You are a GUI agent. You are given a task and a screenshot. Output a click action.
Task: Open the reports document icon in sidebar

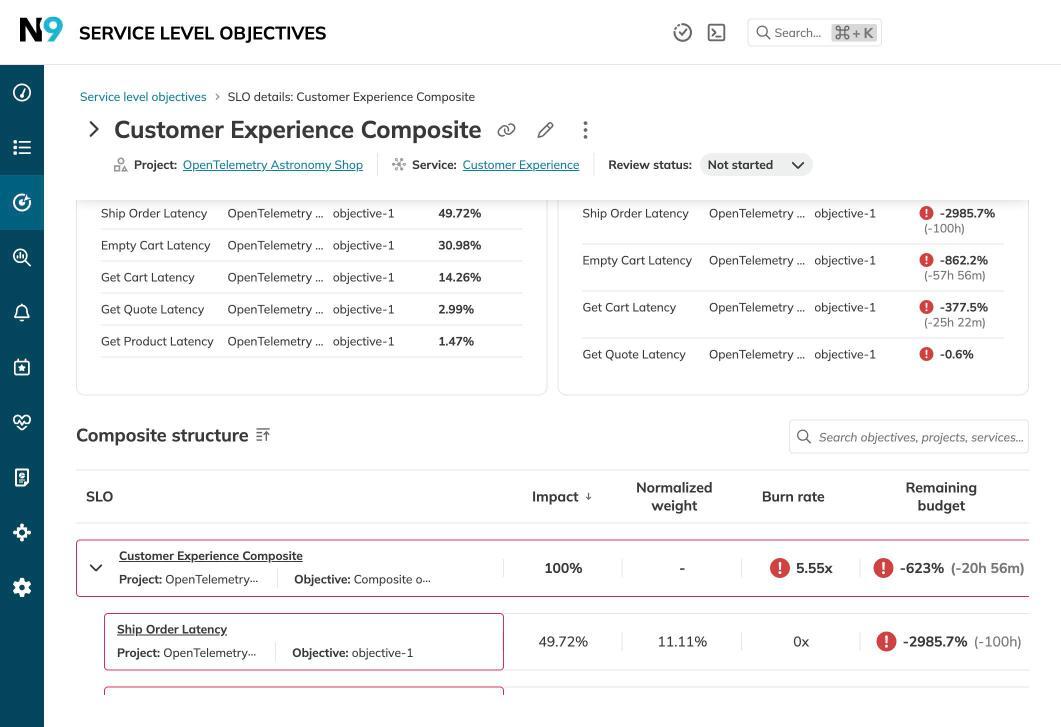click(21, 476)
